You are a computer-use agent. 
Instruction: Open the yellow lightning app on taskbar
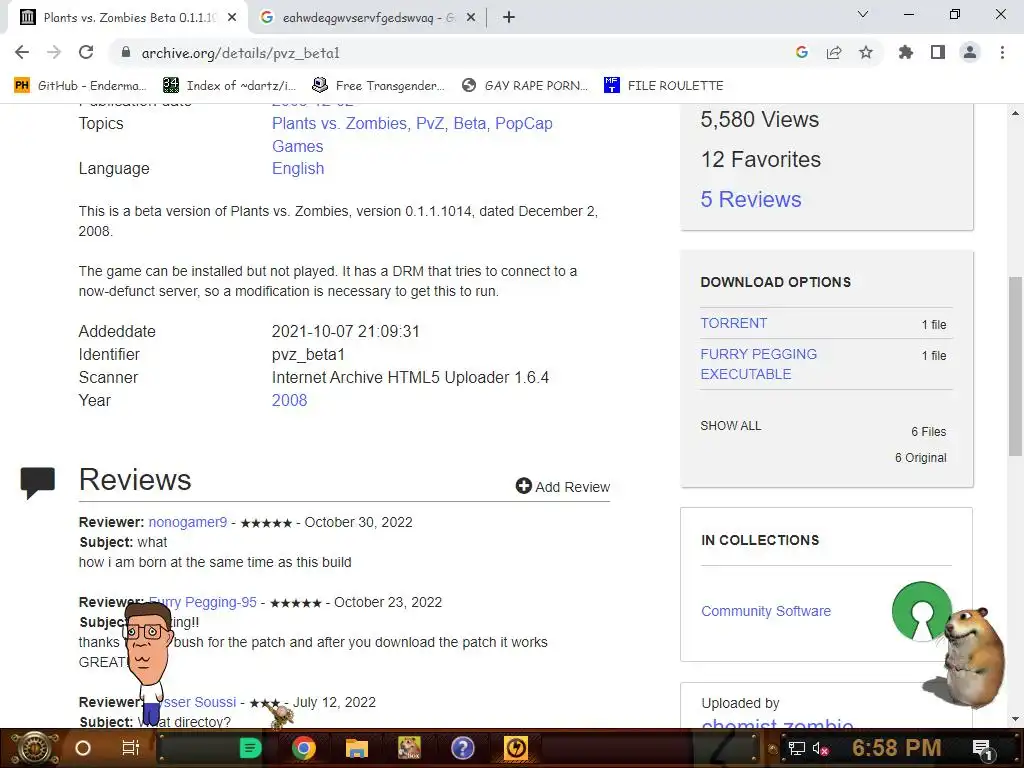tap(516, 748)
